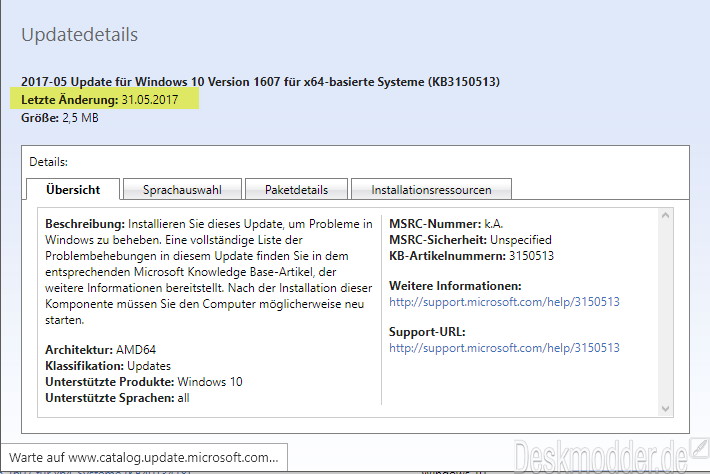710x474 pixels.
Task: Click the MSRC-Nummer k.A. line
Action: coord(446,224)
